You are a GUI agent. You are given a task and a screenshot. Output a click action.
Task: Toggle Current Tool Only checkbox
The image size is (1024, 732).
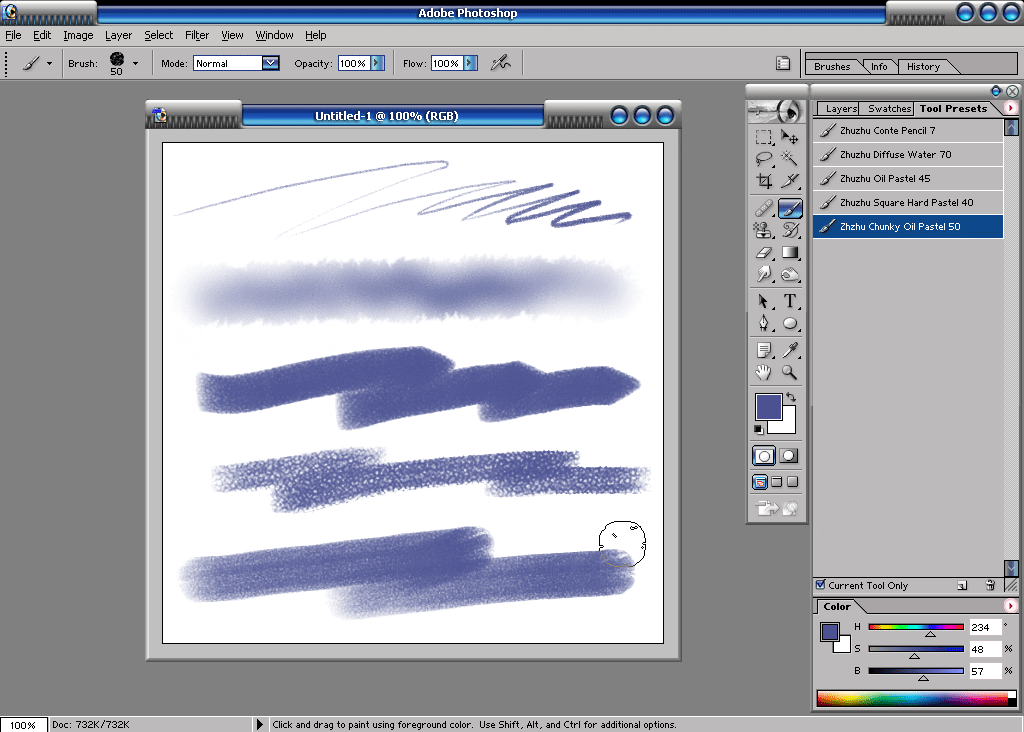[x=821, y=585]
